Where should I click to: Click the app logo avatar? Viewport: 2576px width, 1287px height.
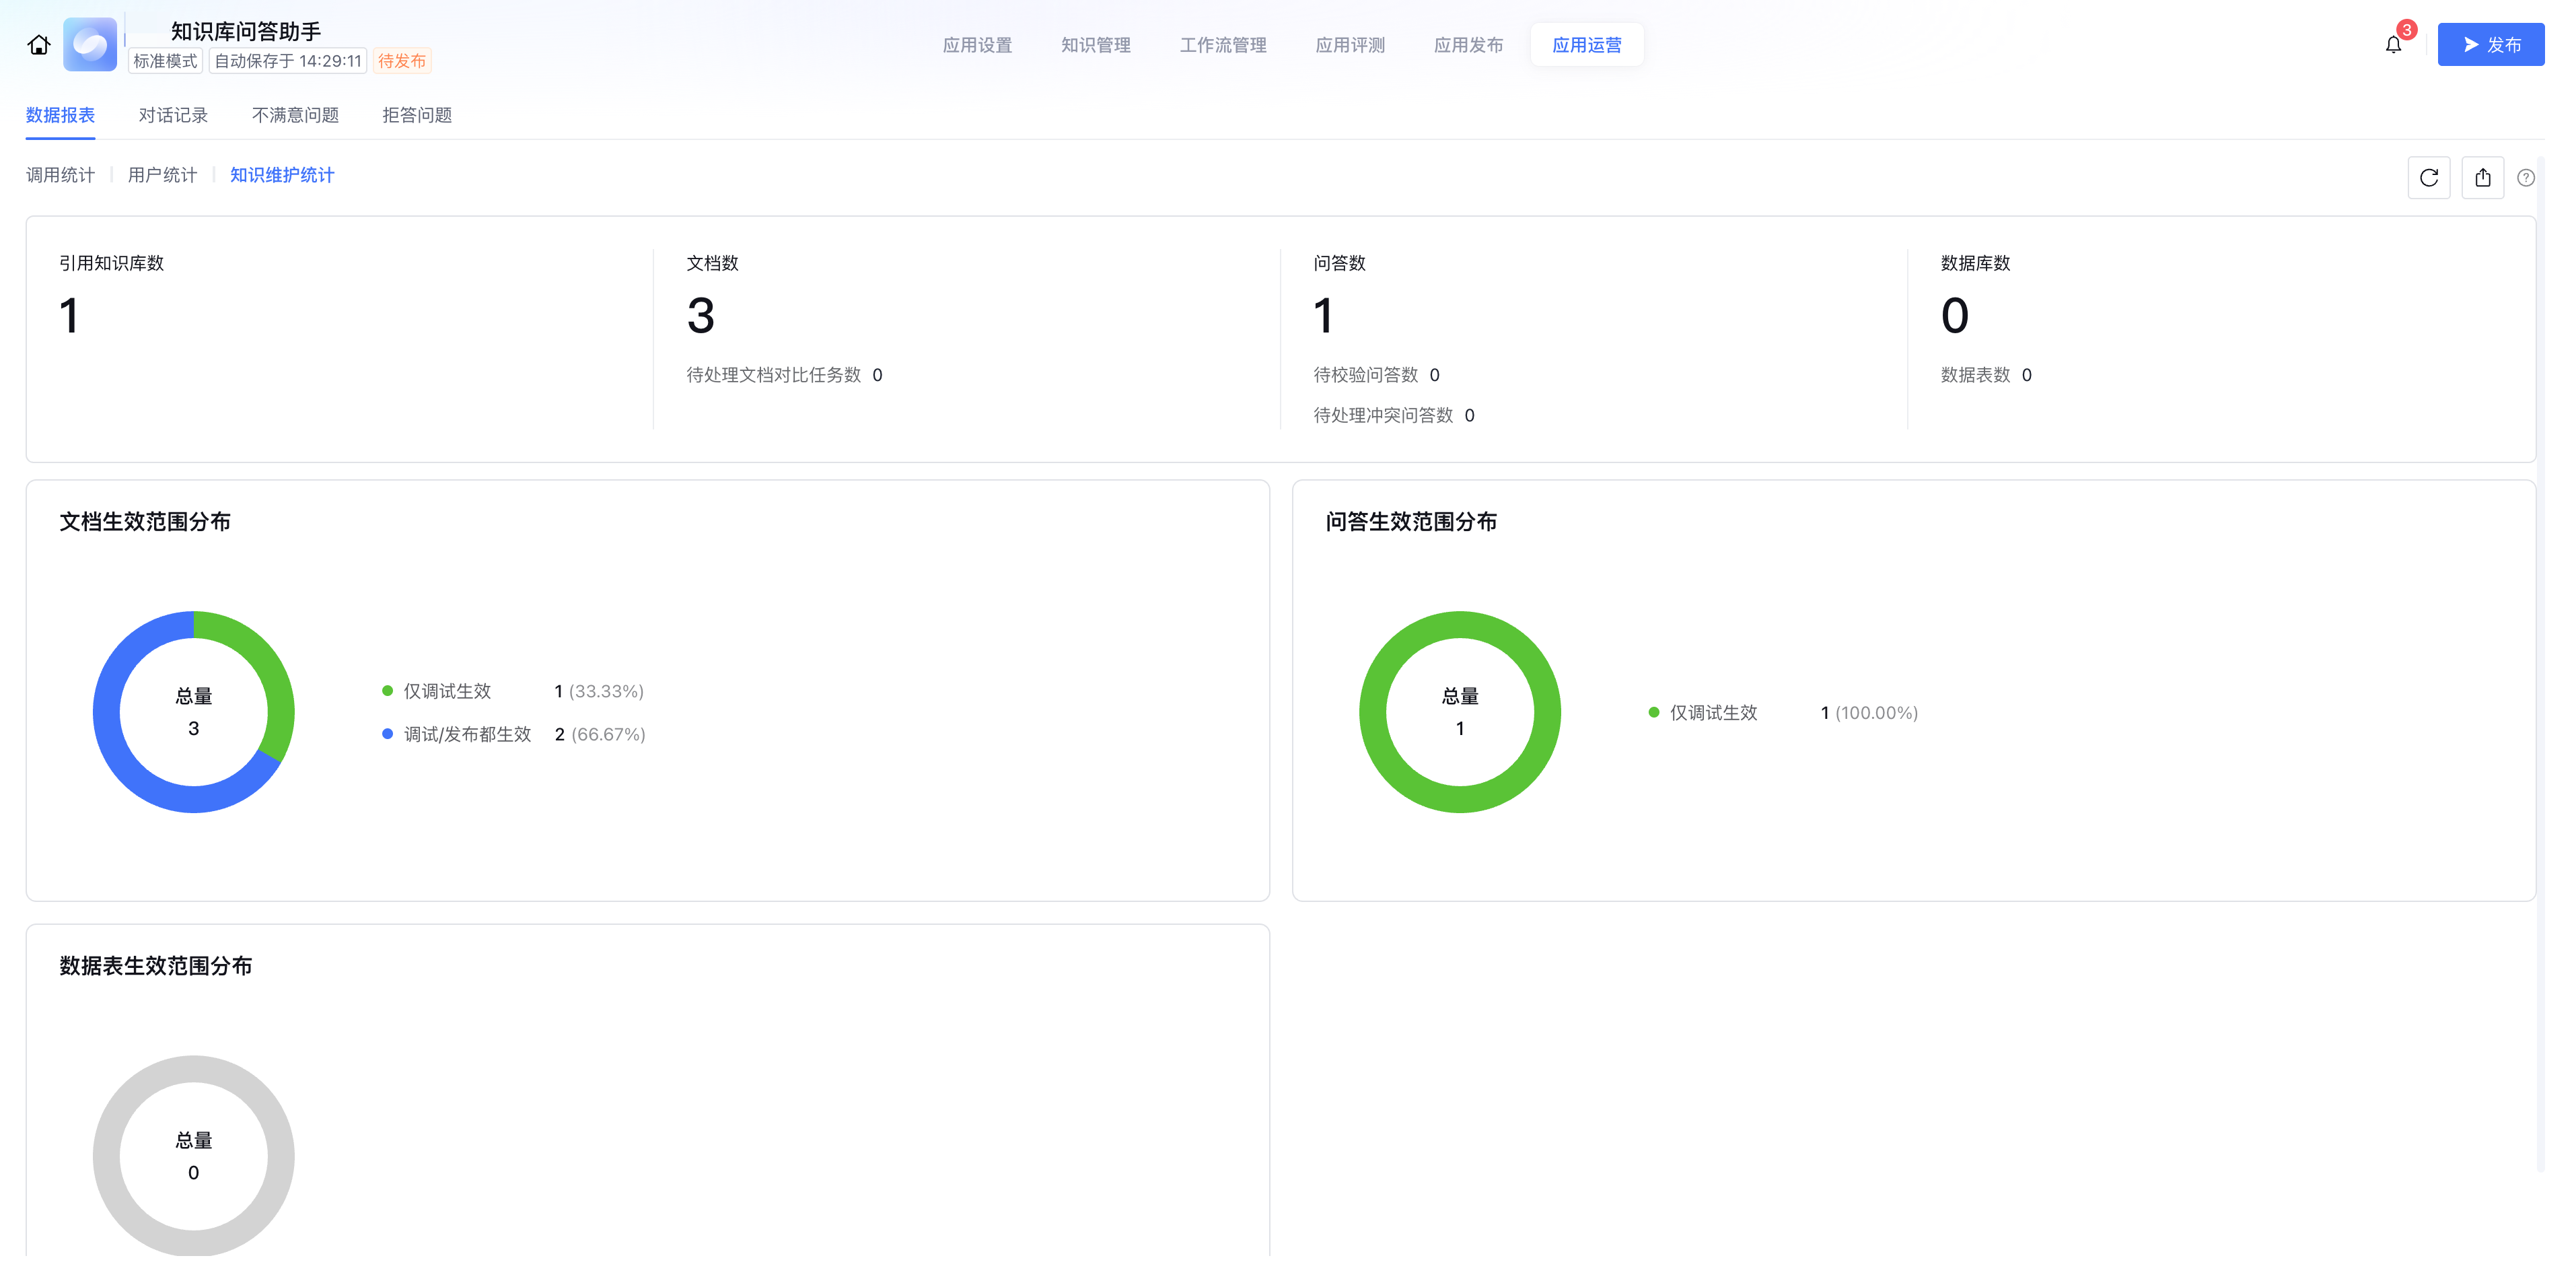pyautogui.click(x=90, y=45)
